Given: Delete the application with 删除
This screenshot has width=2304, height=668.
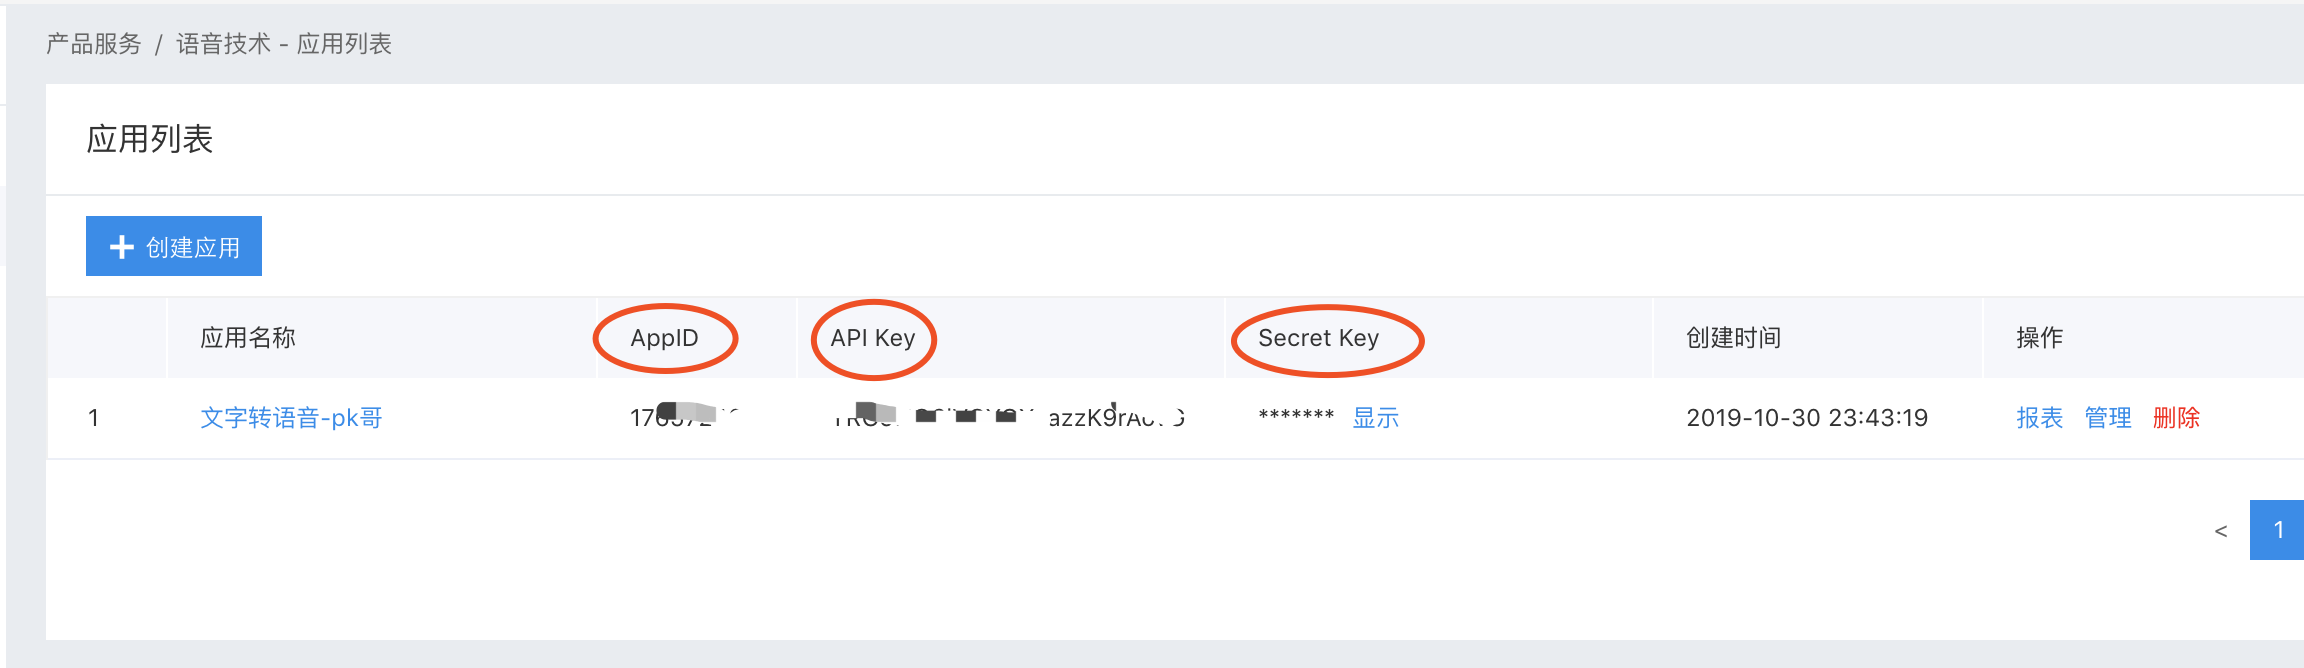Looking at the screenshot, I should pyautogui.click(x=2176, y=418).
